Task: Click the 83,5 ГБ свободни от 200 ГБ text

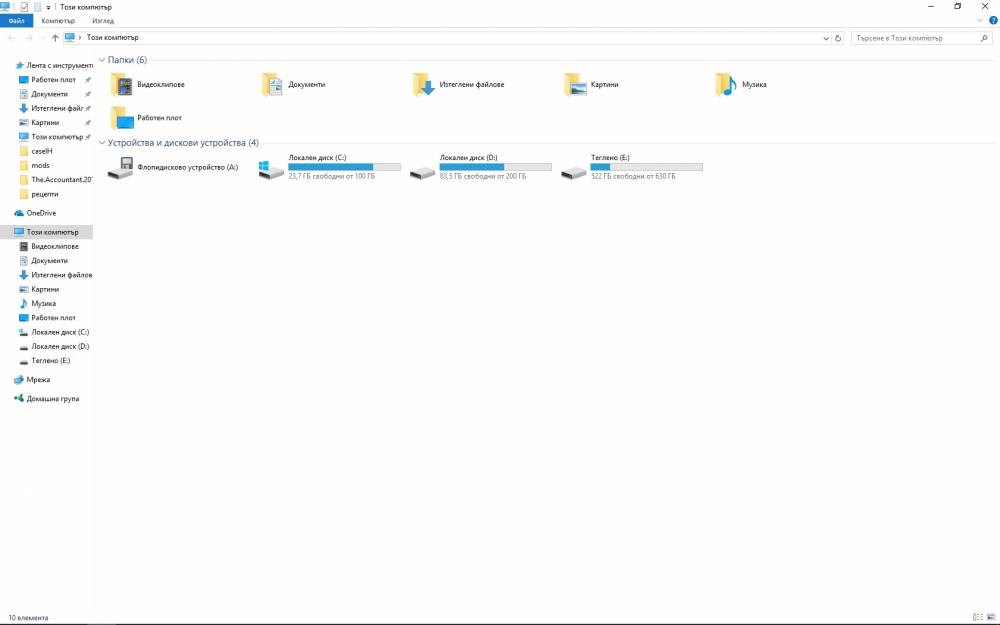Action: tap(483, 177)
